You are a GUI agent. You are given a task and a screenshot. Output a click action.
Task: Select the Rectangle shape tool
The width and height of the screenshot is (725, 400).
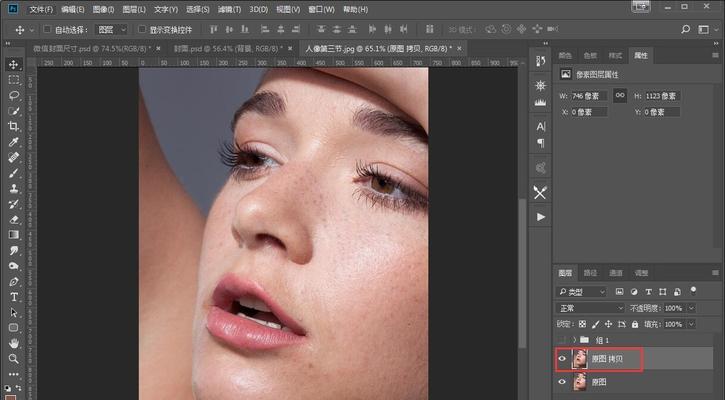coord(13,328)
